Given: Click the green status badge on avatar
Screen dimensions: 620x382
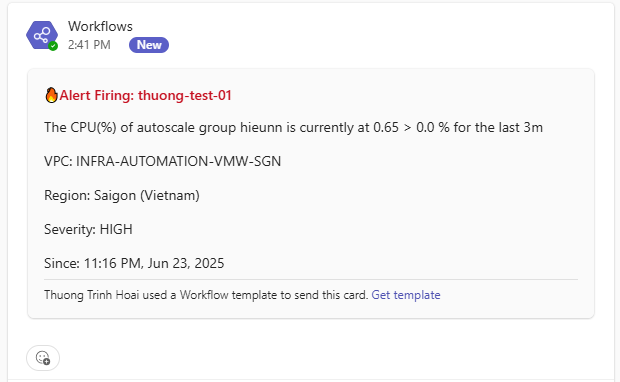Looking at the screenshot, I should pyautogui.click(x=53, y=46).
